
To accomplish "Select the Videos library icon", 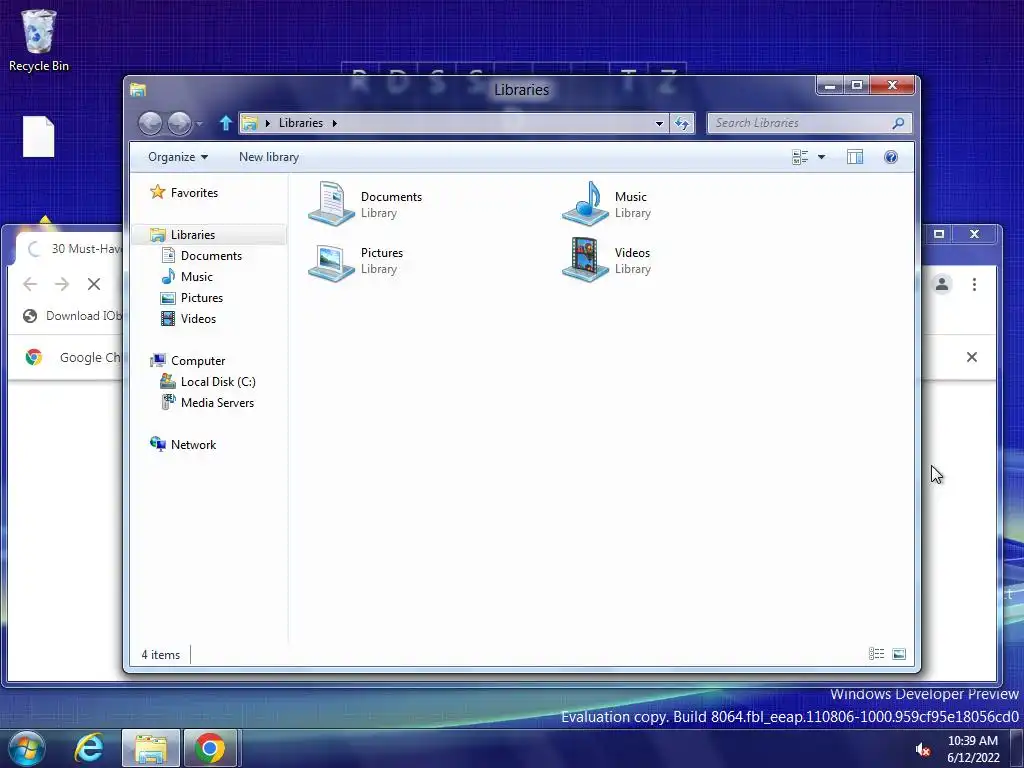I will point(585,260).
